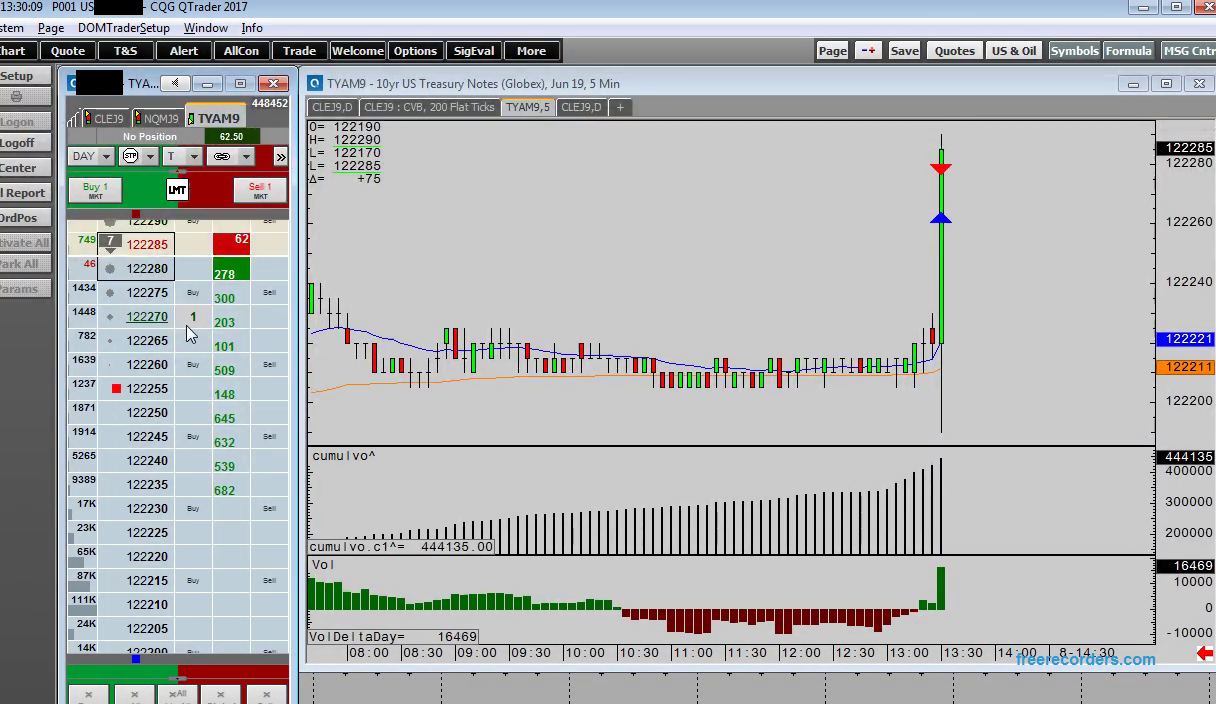1216x704 pixels.
Task: Open the CLEJ9 : CVB, 200 Flat Ticks chart tab
Action: click(429, 107)
